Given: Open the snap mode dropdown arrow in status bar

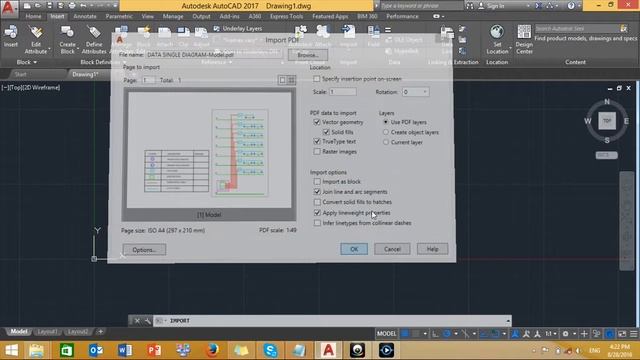Looking at the screenshot, I should pos(425,333).
